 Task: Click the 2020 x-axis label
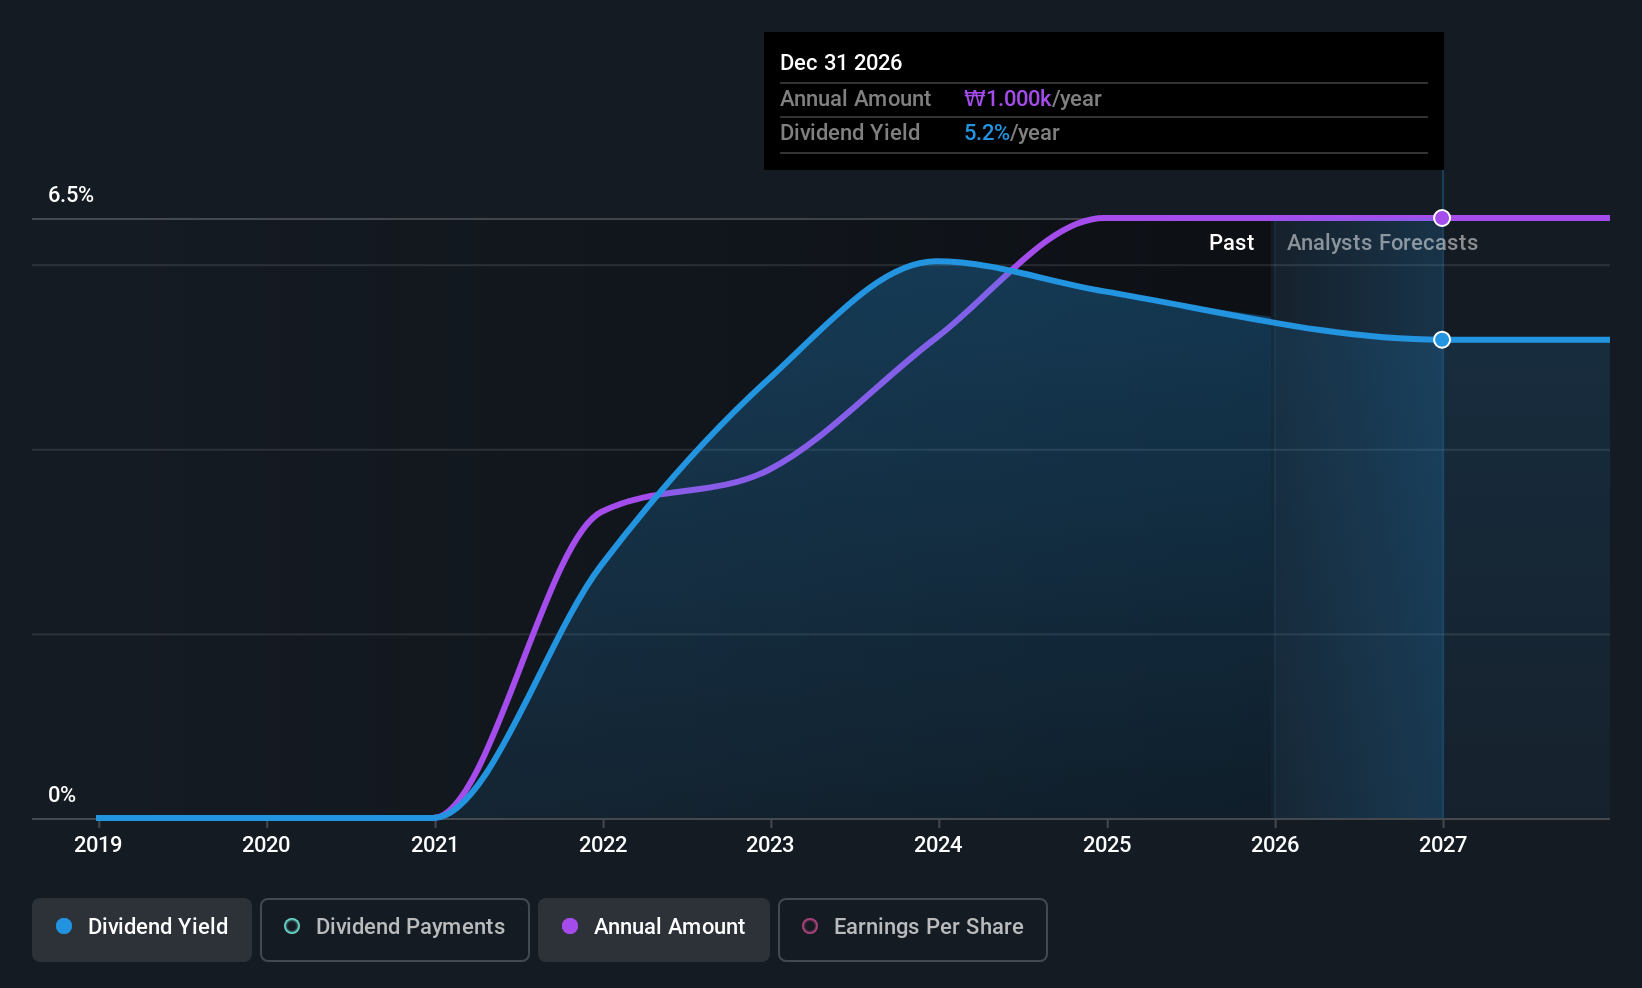click(x=266, y=845)
